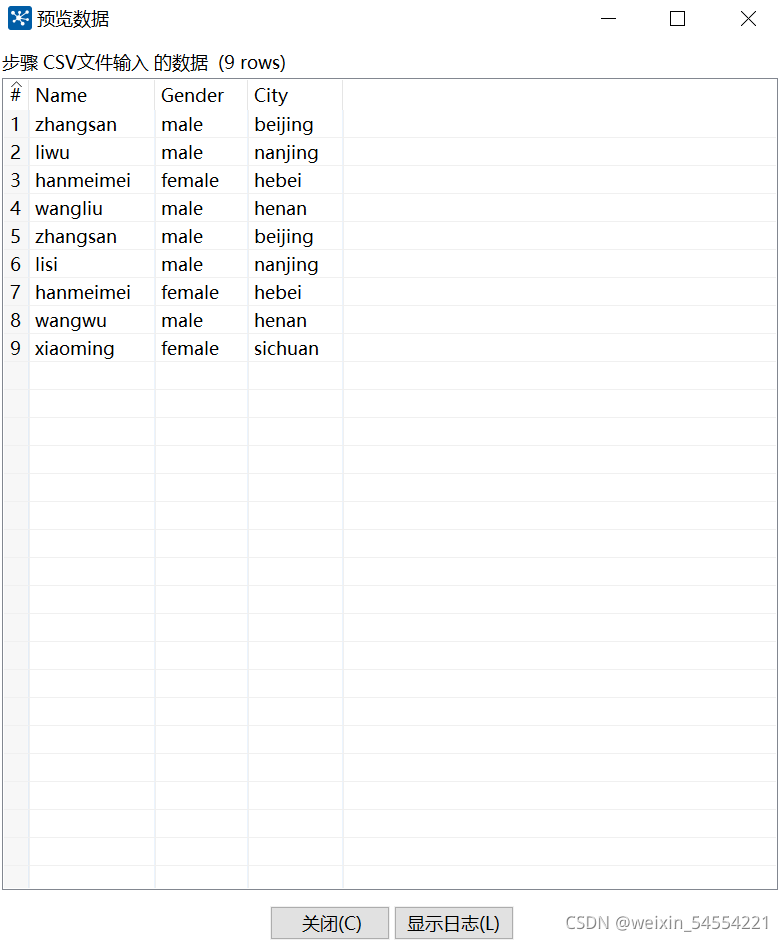Screen dimensions: 783x941
Task: Click the 关闭(C) button
Action: pos(329,923)
